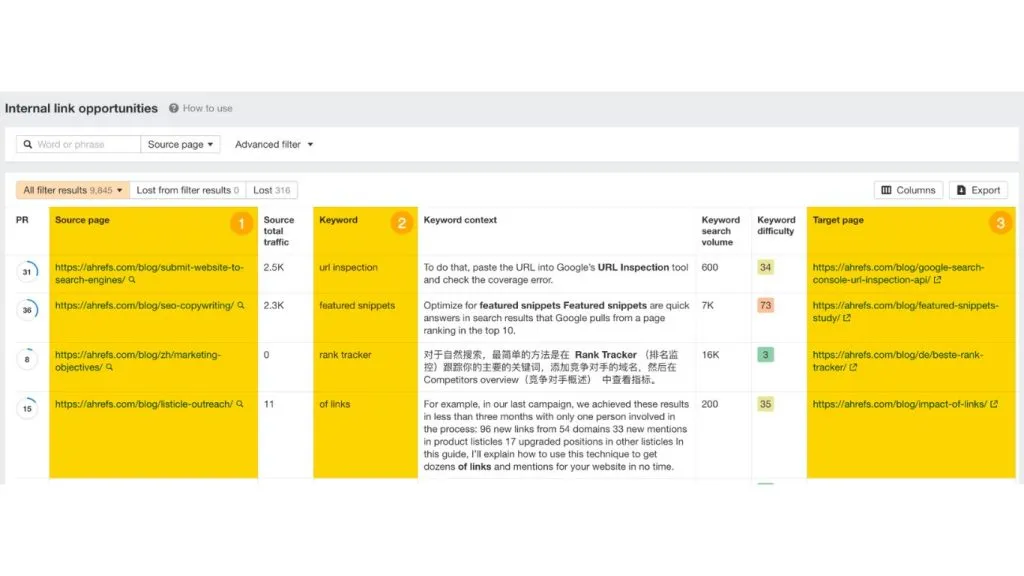Image resolution: width=1024 pixels, height=576 pixels.
Task: Click the PR 36 circle indicator
Action: click(x=27, y=310)
